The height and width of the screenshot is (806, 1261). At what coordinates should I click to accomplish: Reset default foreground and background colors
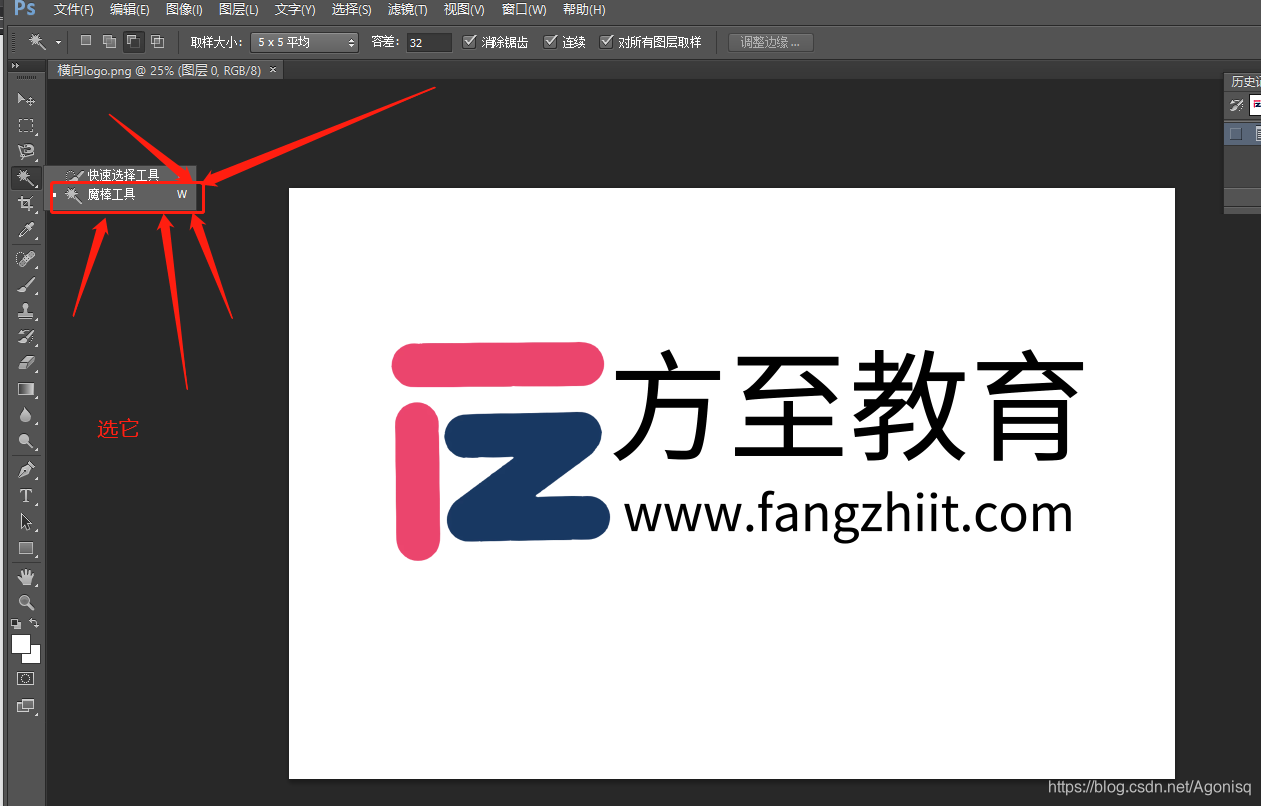click(16, 624)
